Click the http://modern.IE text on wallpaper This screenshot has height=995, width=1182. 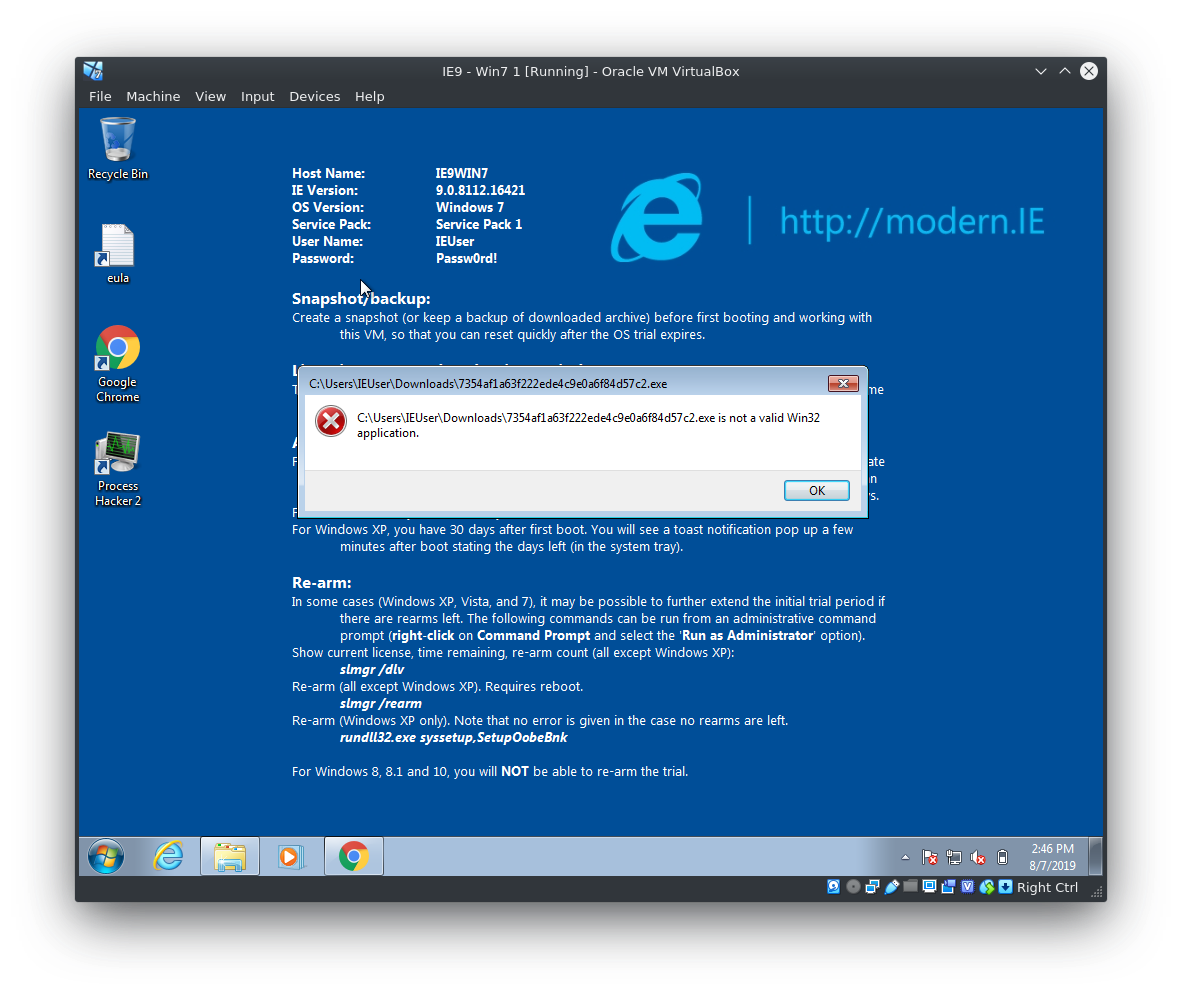[x=912, y=221]
